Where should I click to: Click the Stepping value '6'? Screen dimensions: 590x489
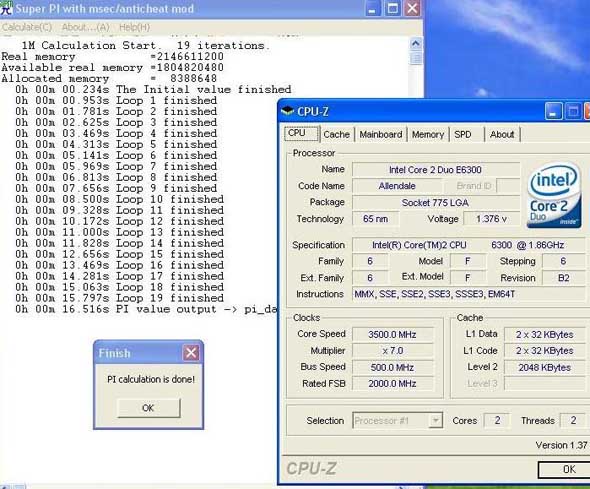coord(563,261)
